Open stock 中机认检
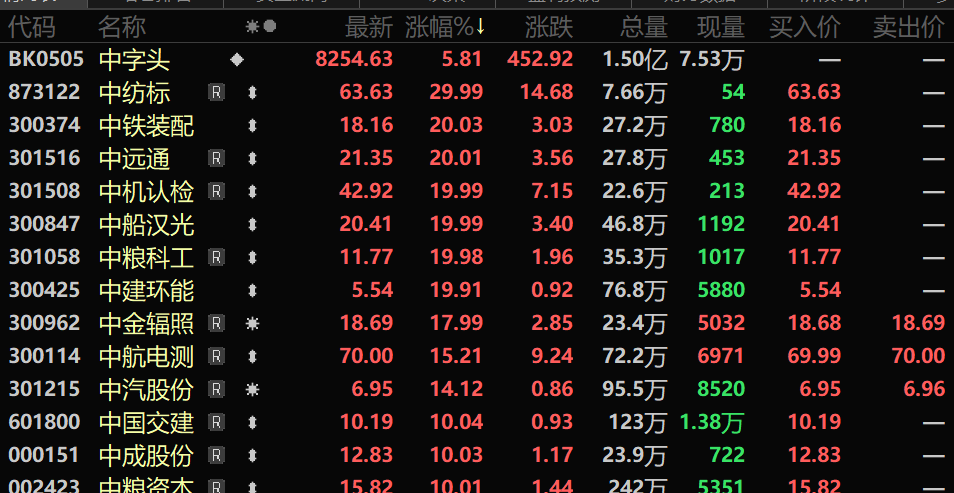The height and width of the screenshot is (493, 954). coord(147,191)
